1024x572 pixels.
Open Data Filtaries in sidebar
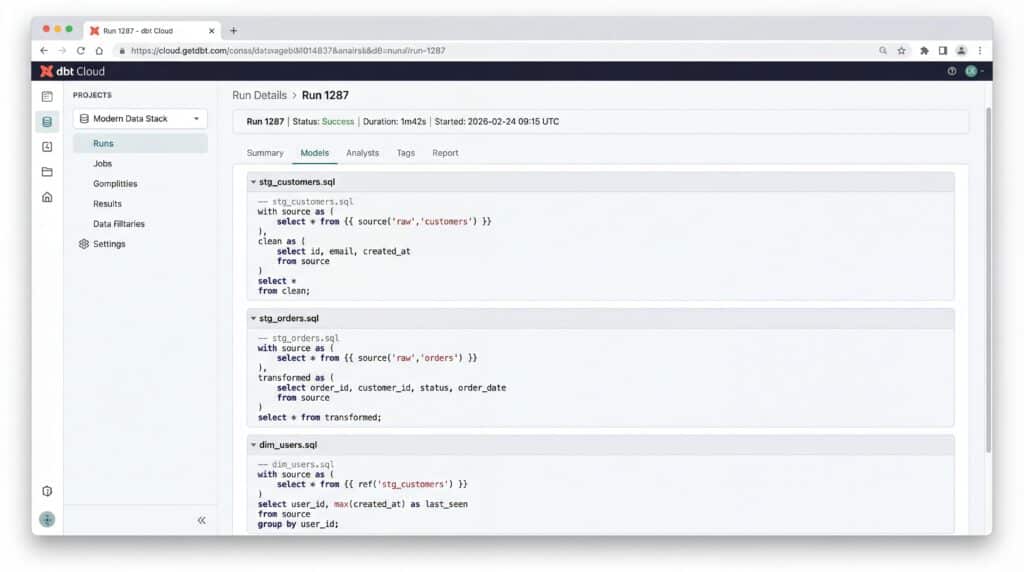(x=119, y=224)
